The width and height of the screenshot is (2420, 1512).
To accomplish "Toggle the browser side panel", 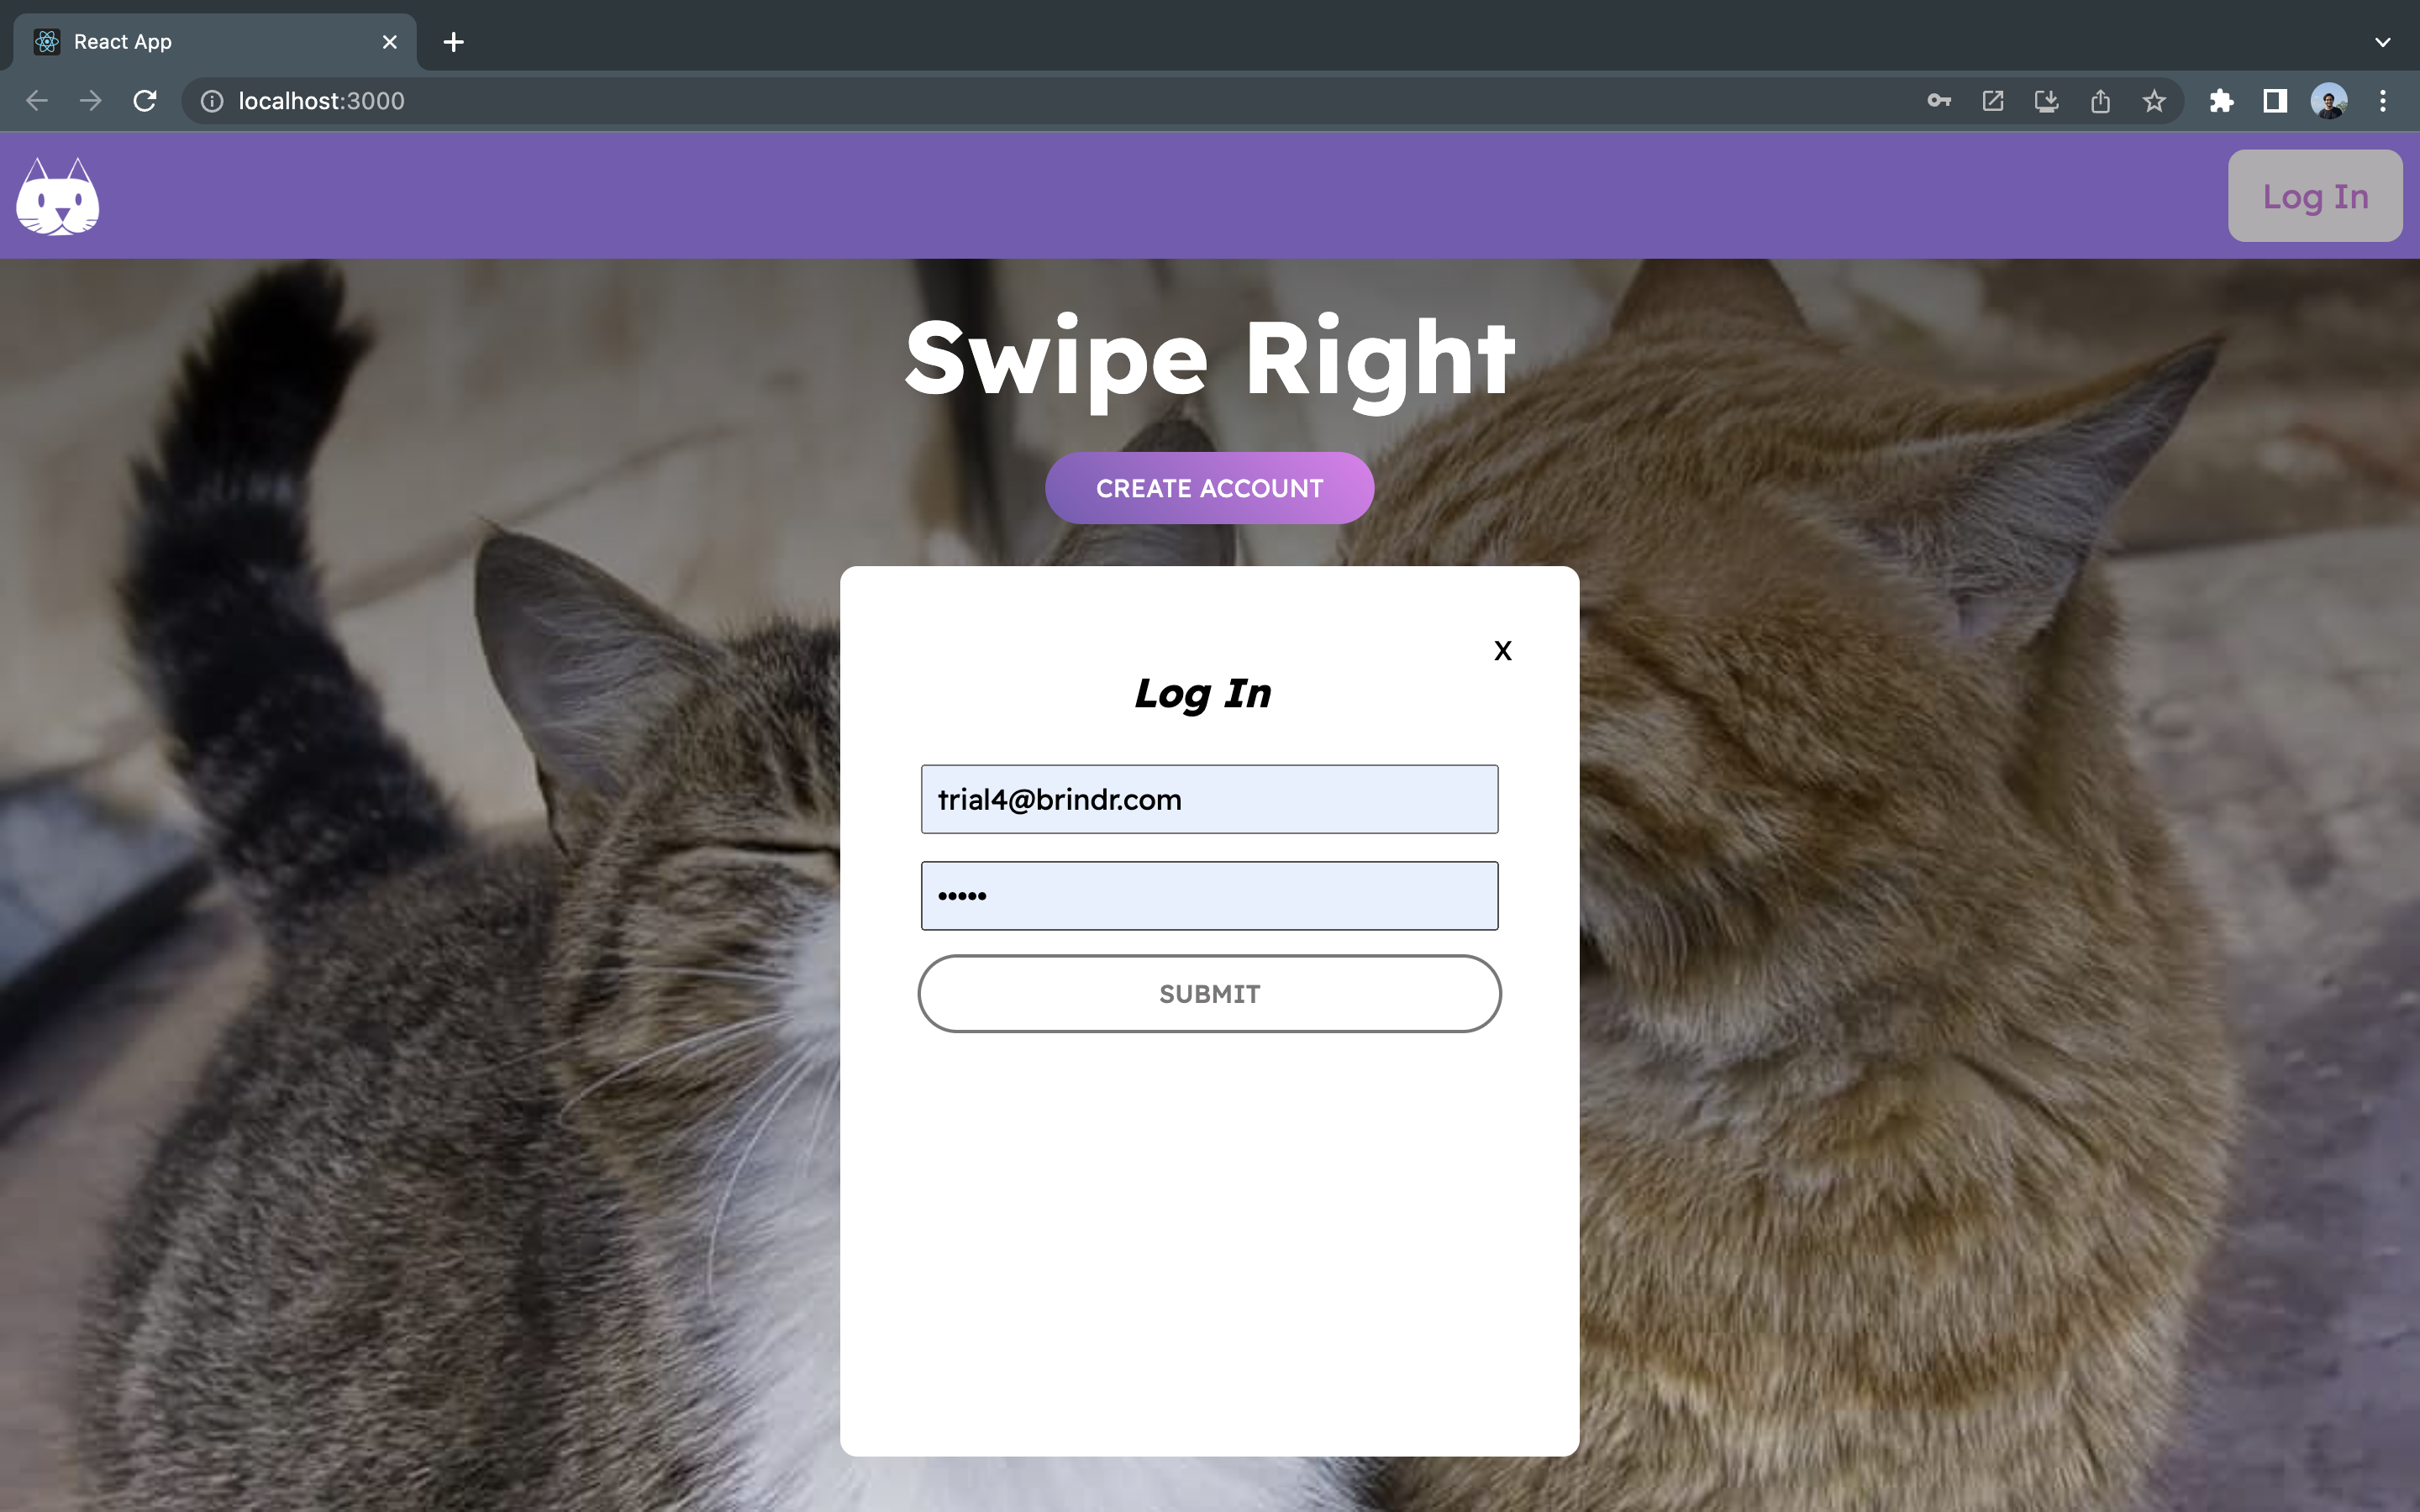I will [2275, 101].
